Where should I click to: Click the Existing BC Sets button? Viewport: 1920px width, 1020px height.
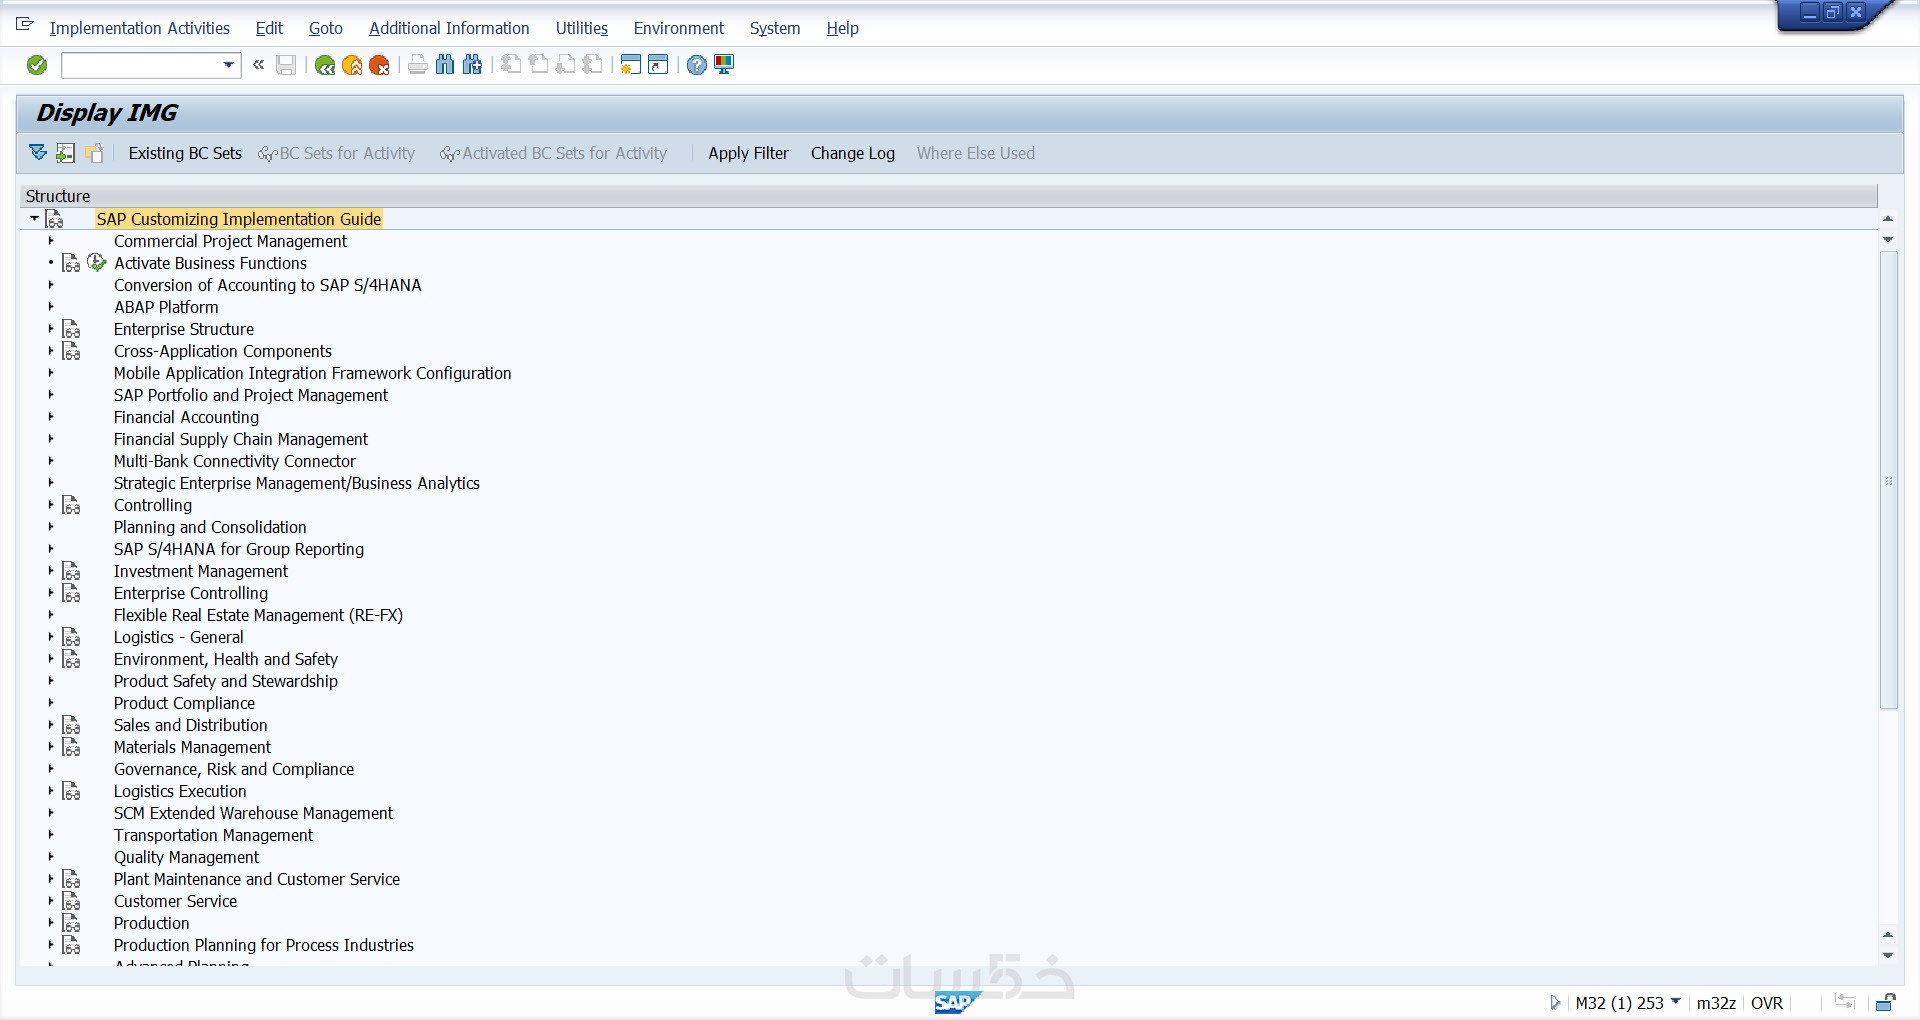tap(185, 153)
